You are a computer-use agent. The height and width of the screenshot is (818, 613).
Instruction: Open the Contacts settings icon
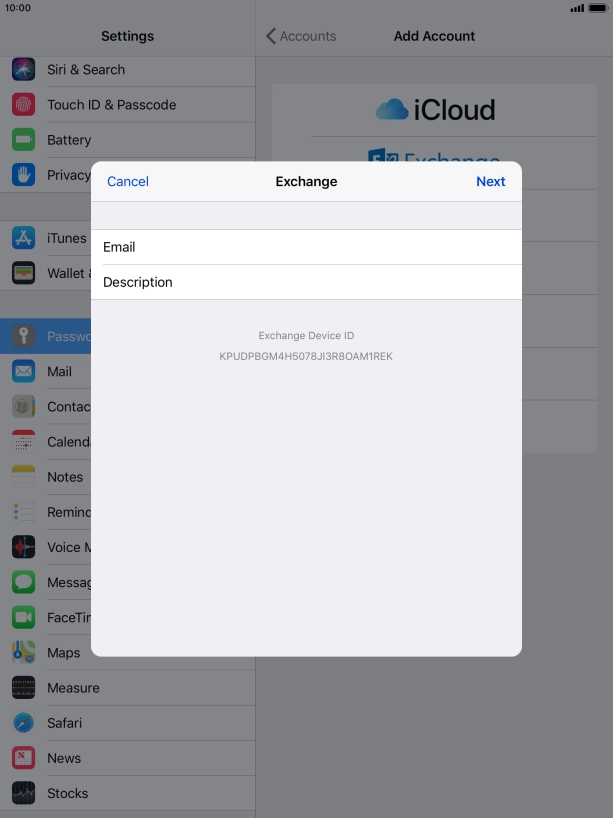[x=23, y=406]
